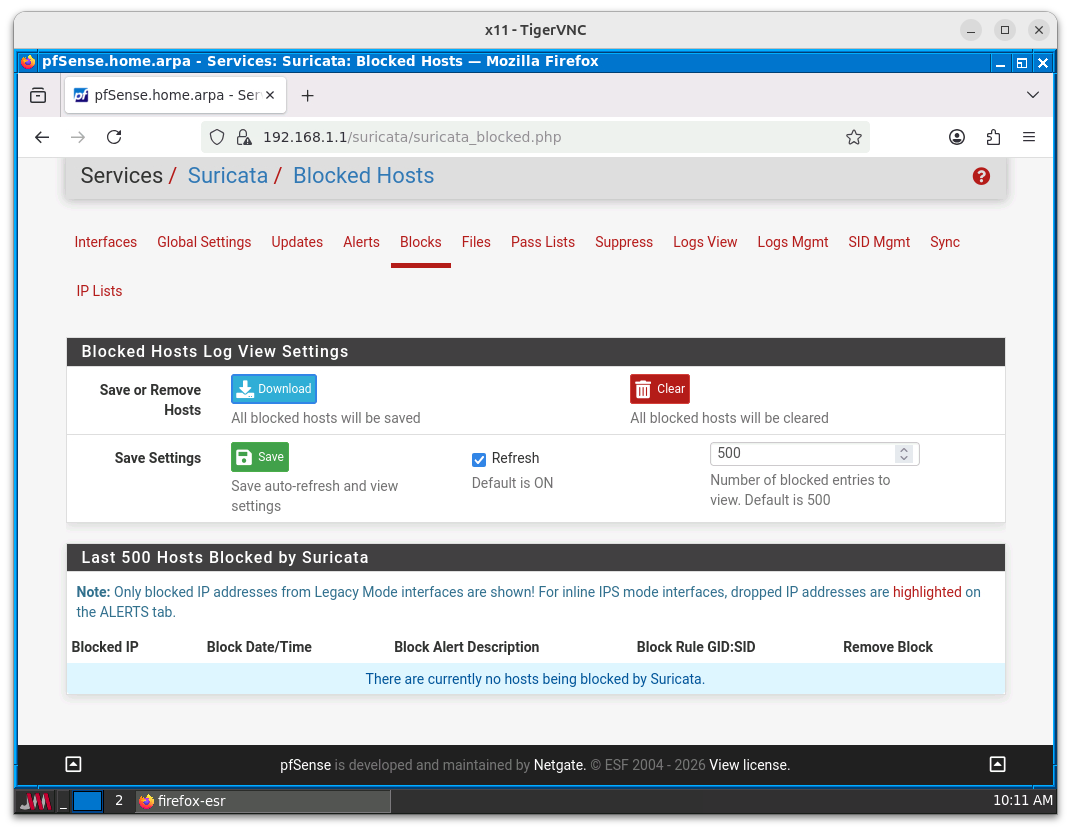The height and width of the screenshot is (831, 1071).
Task: Open the Pass Lists tab
Action: click(543, 242)
